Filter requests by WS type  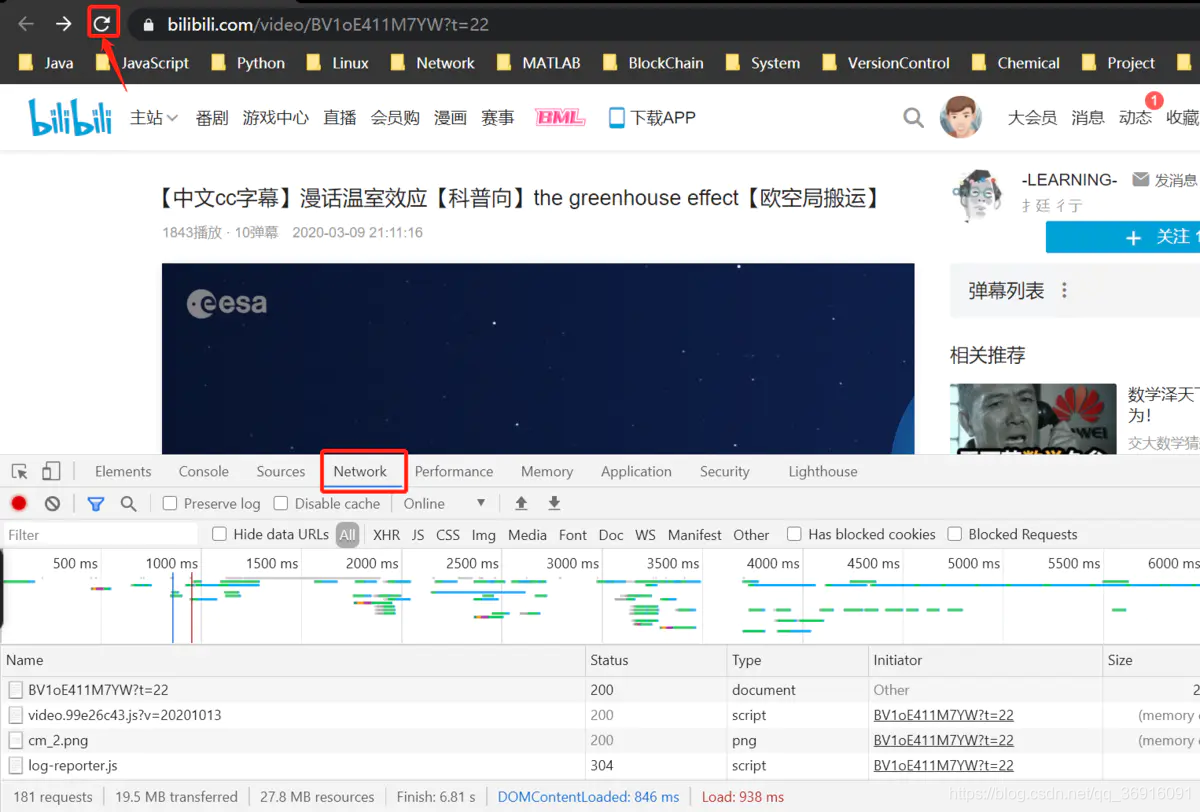pyautogui.click(x=646, y=535)
